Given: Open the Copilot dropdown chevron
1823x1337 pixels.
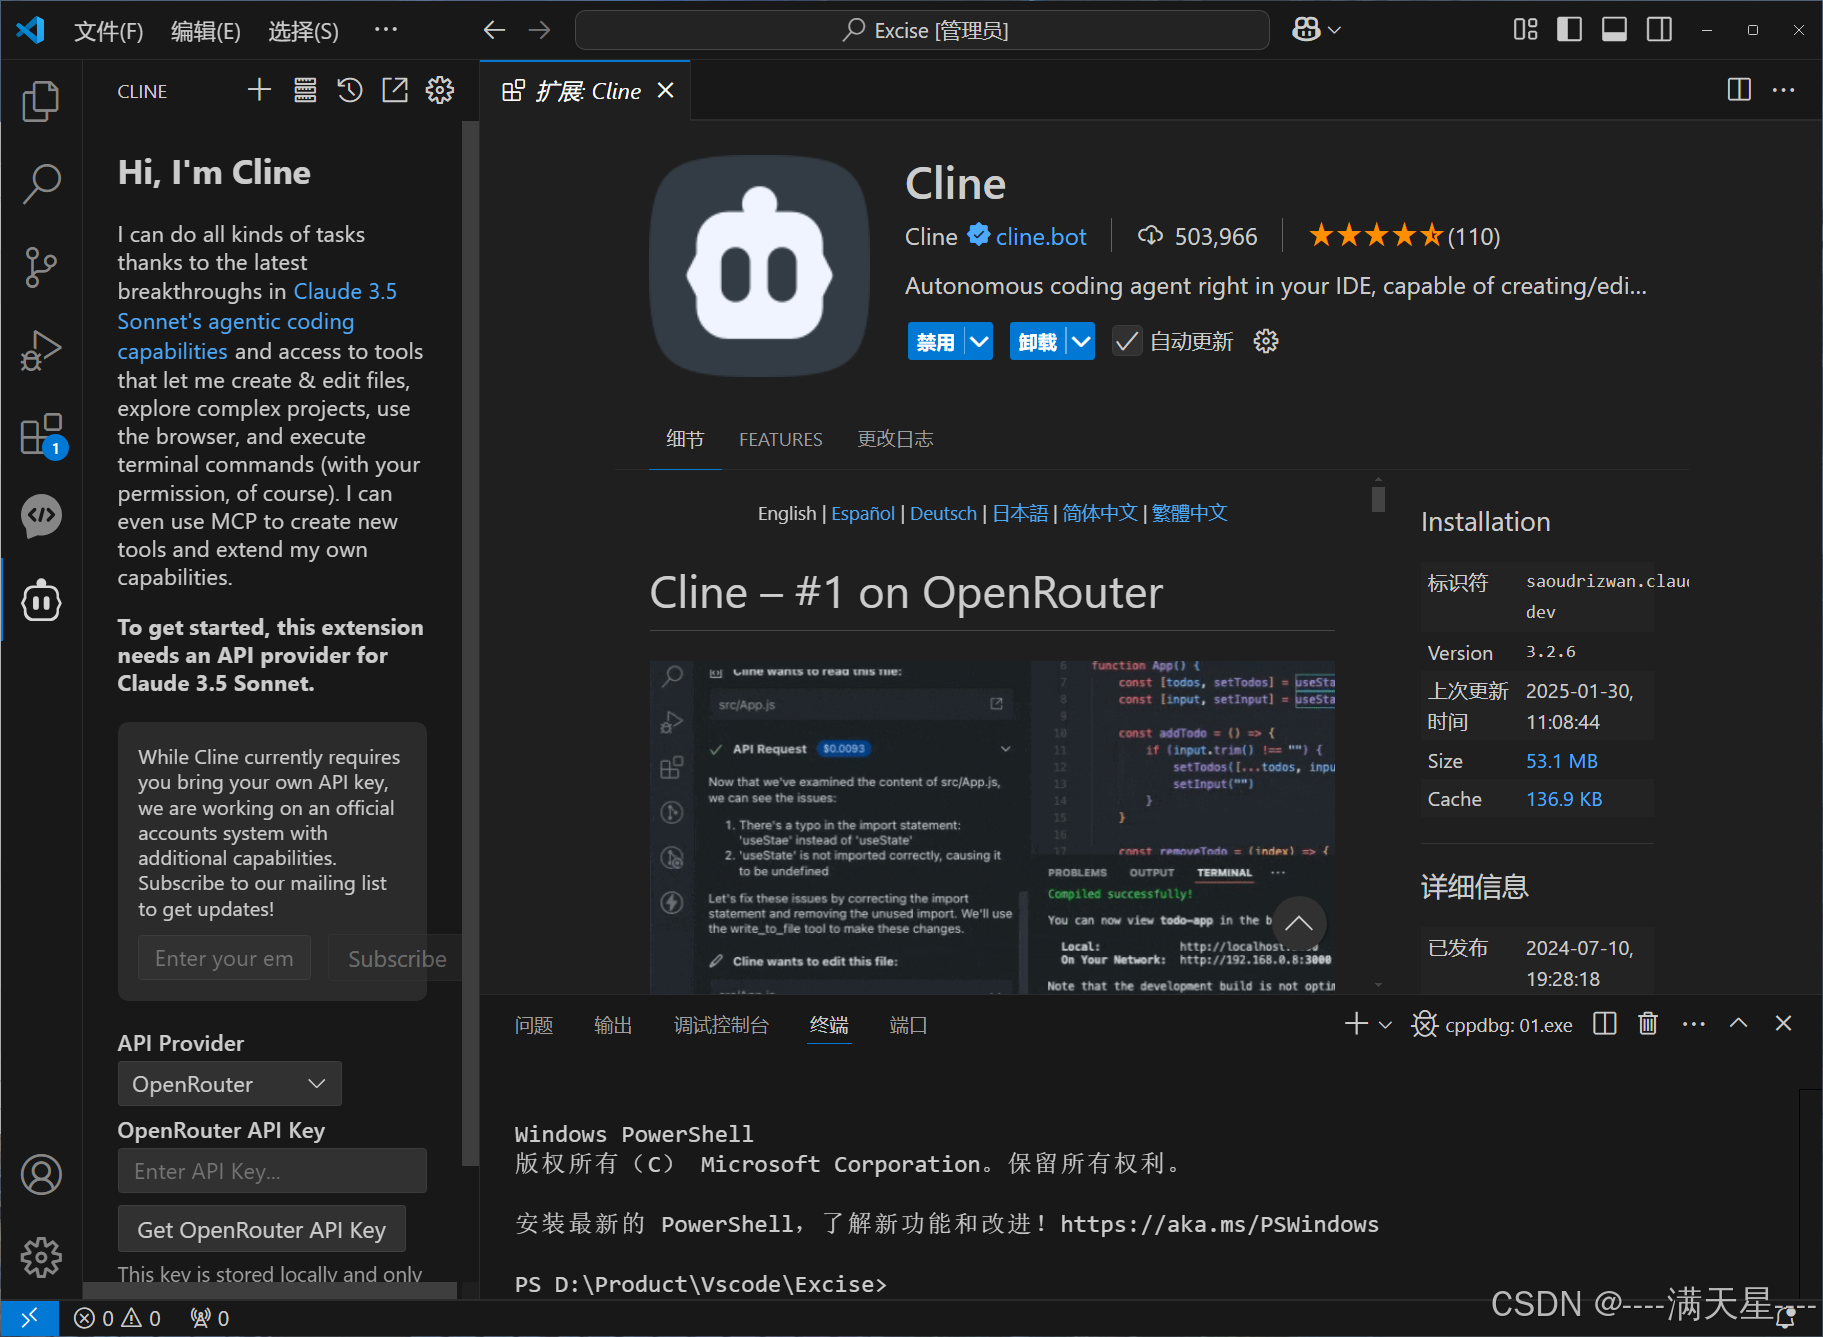Looking at the screenshot, I should click(1334, 30).
